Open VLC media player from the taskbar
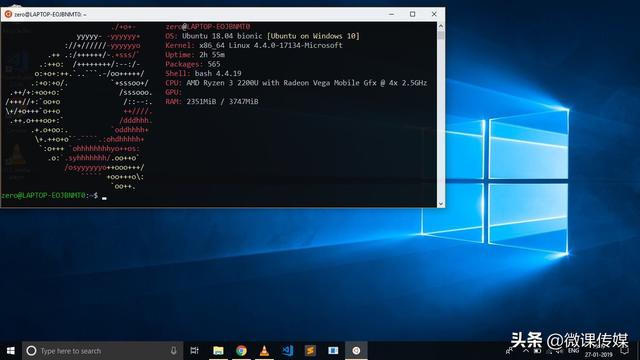 coord(264,351)
